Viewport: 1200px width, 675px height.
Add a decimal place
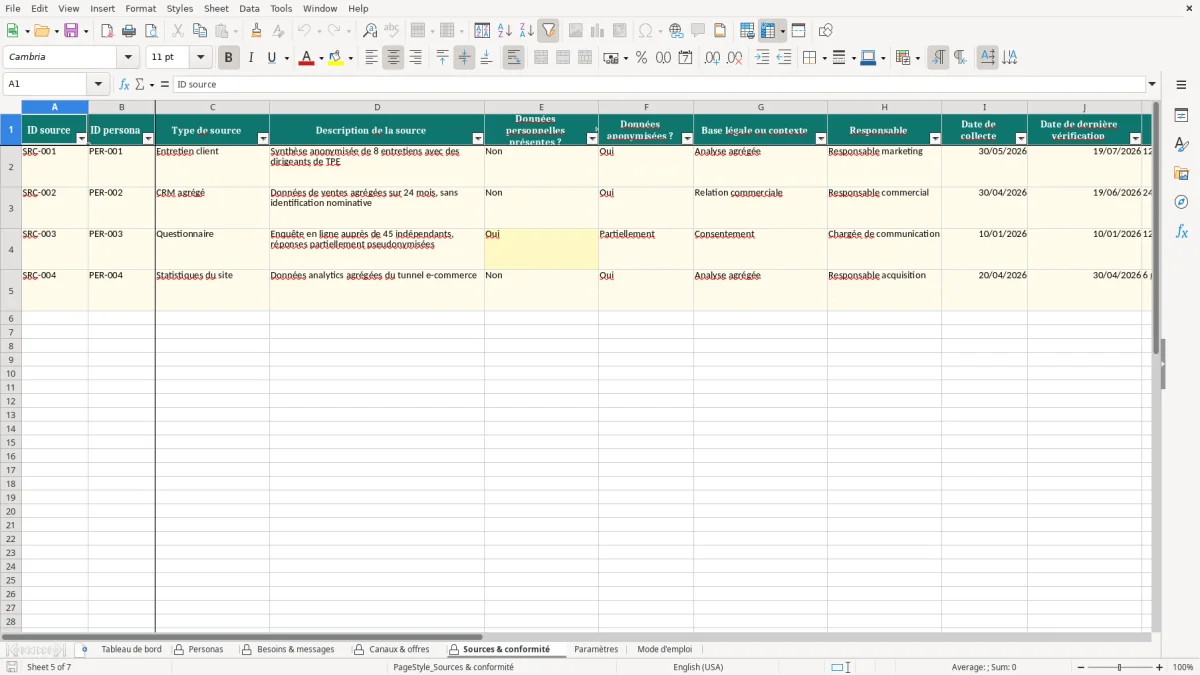pyautogui.click(x=712, y=58)
